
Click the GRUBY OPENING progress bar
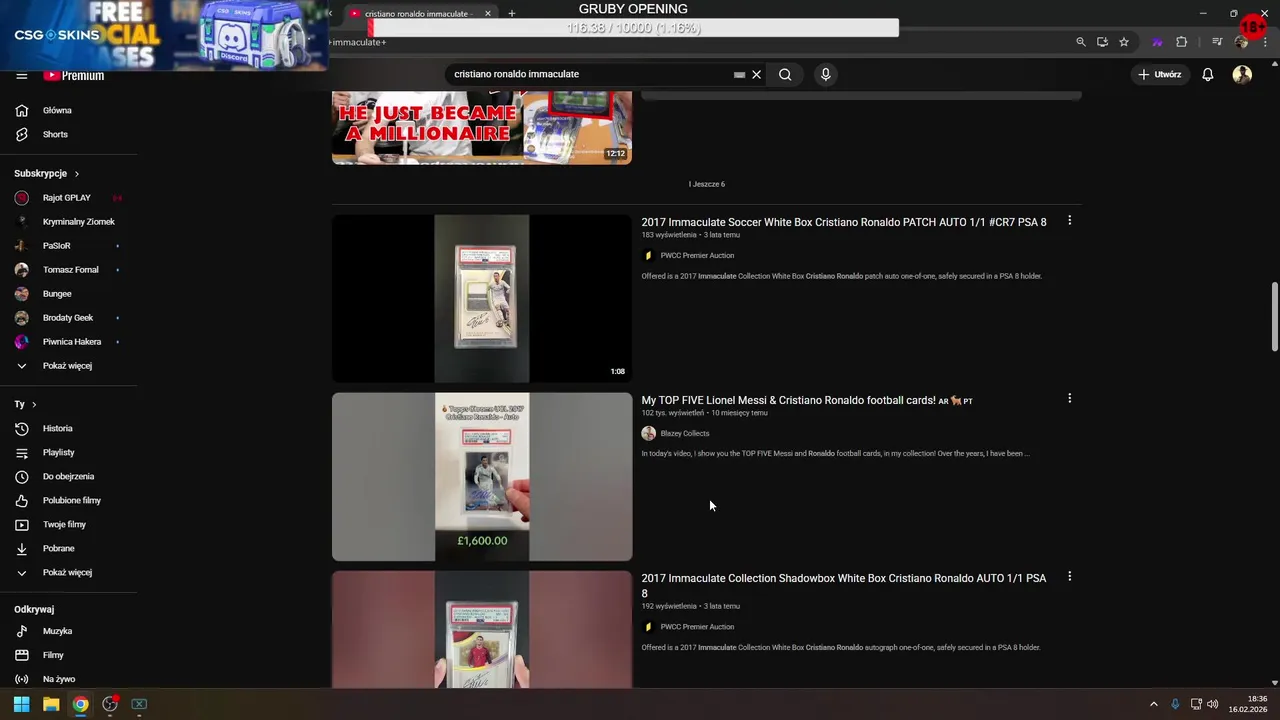pyautogui.click(x=634, y=28)
